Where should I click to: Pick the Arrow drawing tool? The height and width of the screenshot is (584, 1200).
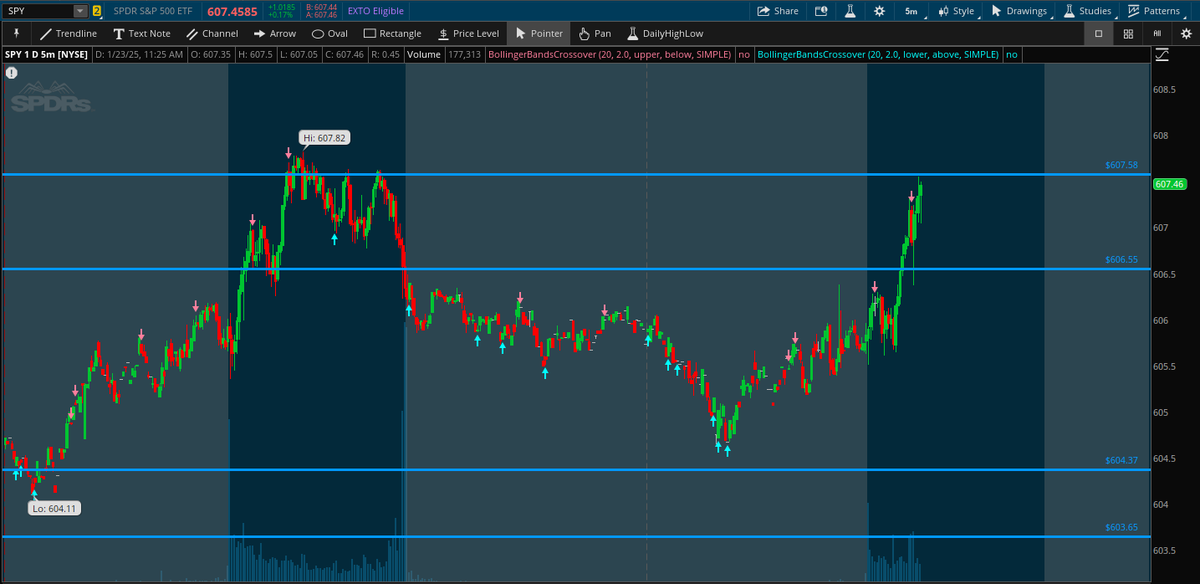click(x=273, y=33)
